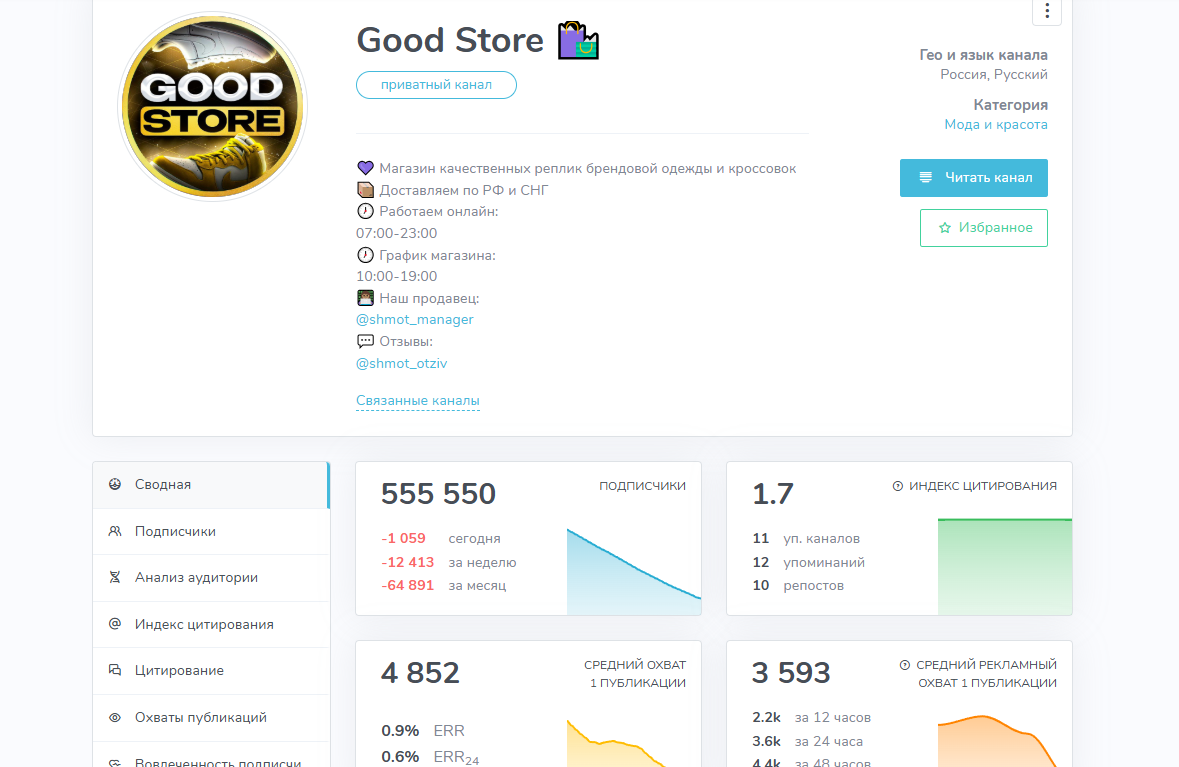Screen dimensions: 1179x767
Task: Open the @shmot_otziv link
Action: tap(402, 363)
